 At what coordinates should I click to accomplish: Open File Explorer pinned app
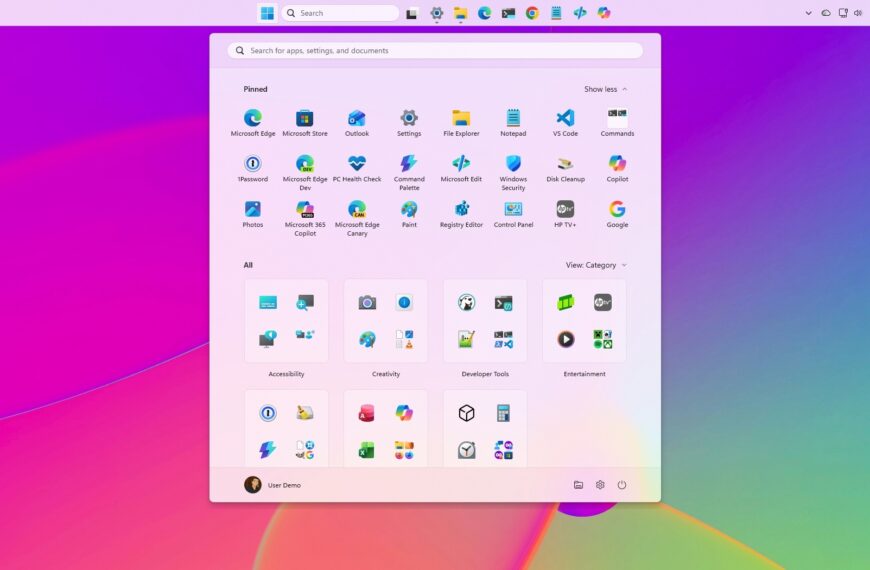tap(461, 123)
